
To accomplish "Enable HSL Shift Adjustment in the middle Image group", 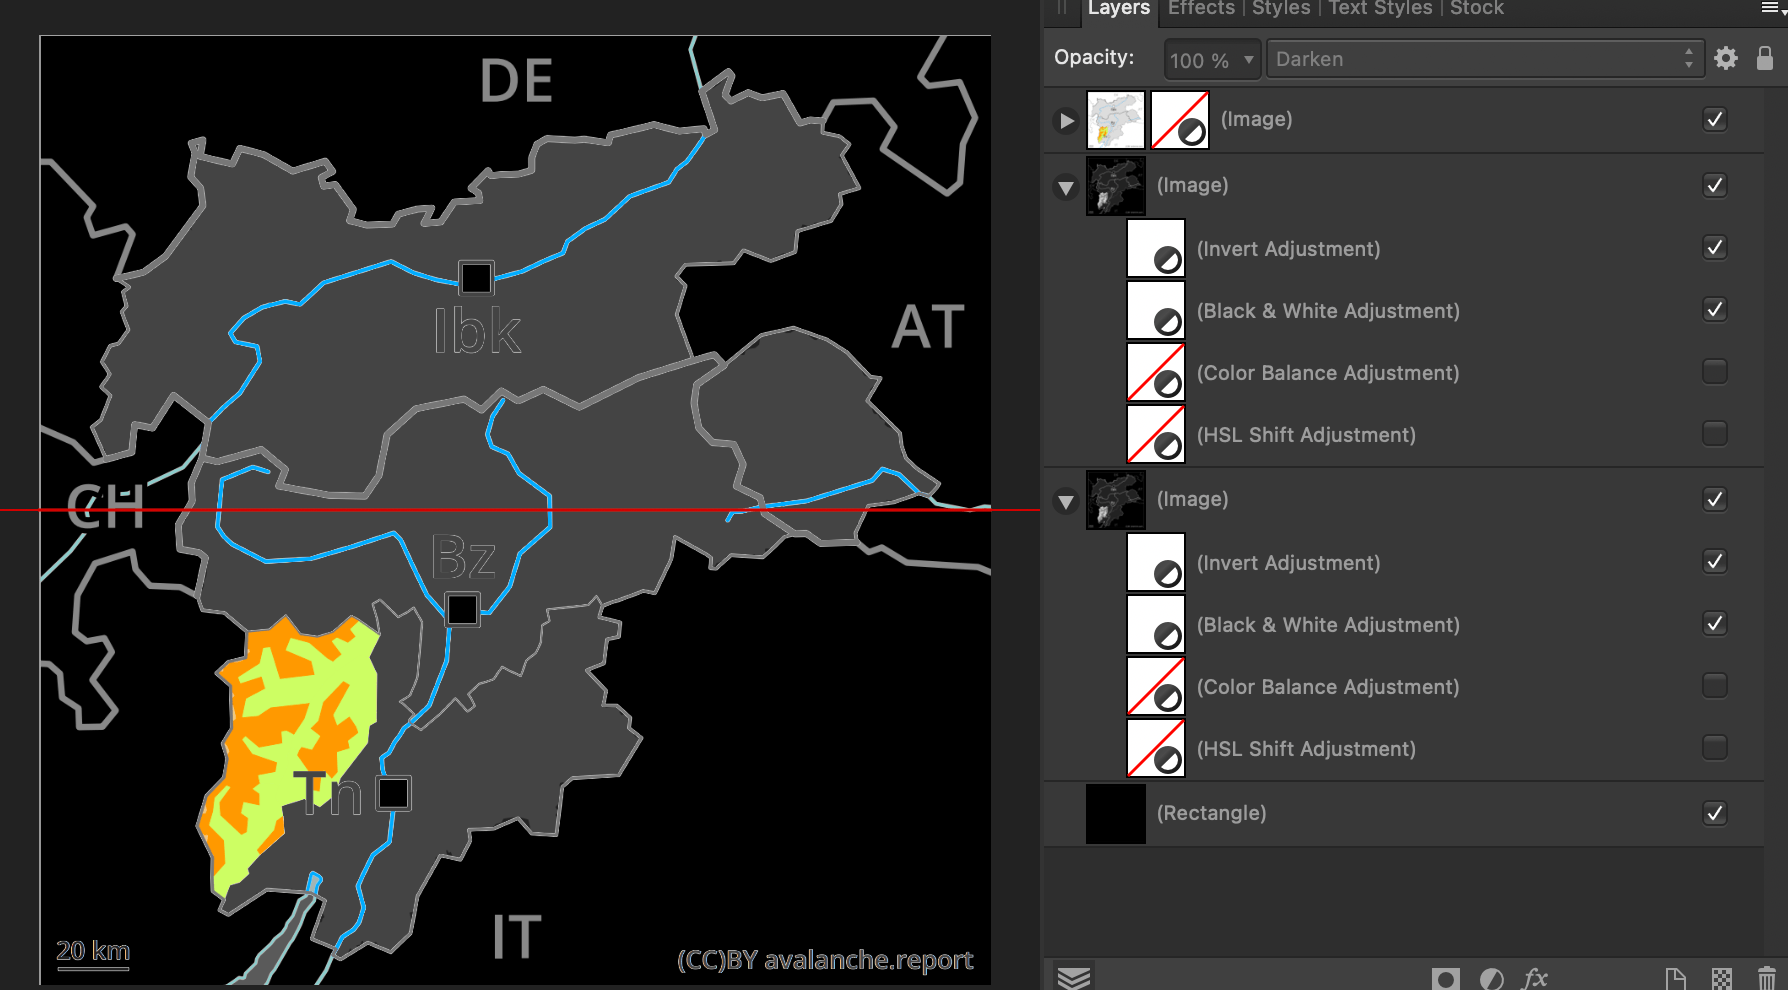I will 1715,433.
